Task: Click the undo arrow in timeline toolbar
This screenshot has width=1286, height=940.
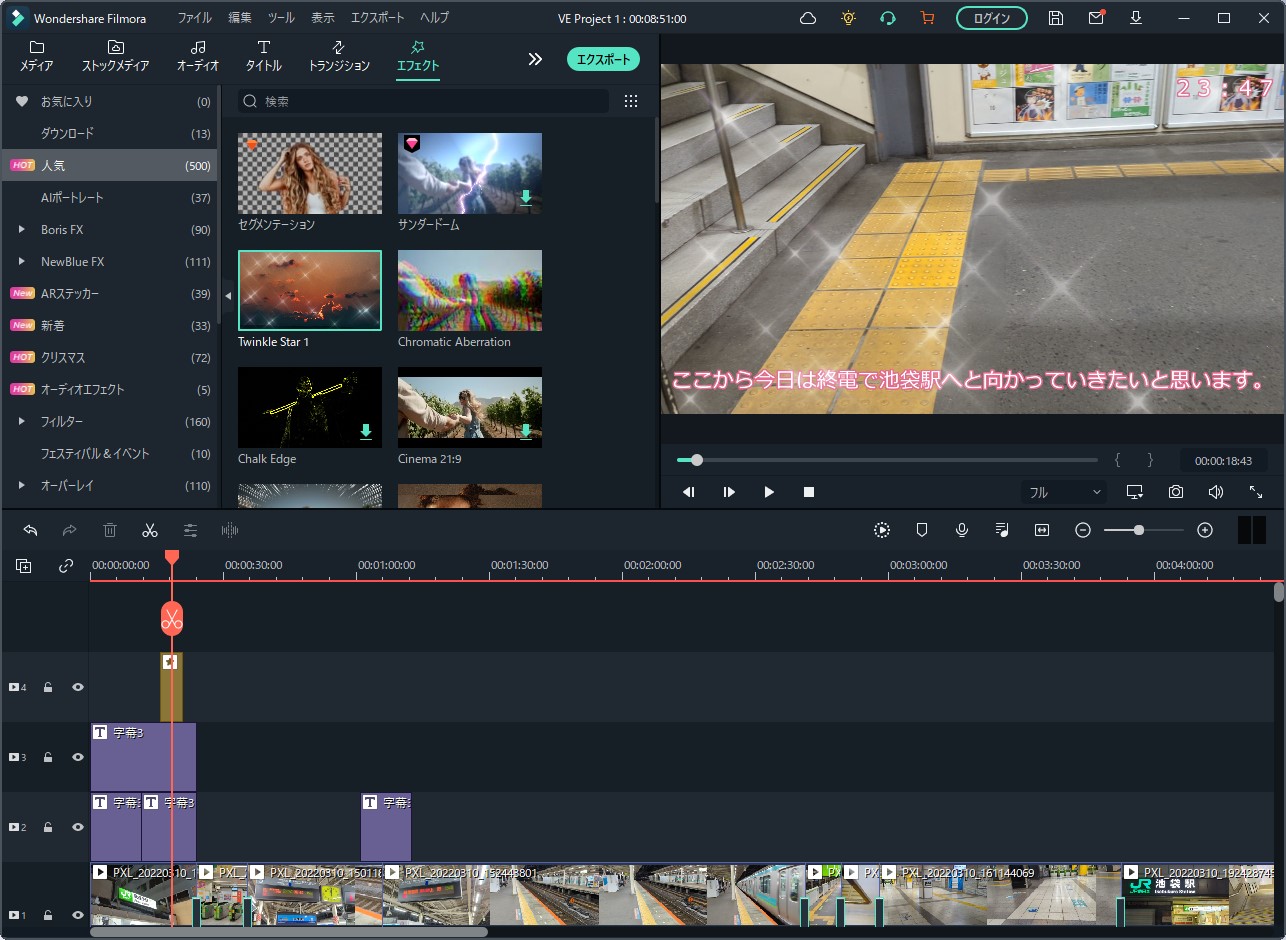Action: (x=30, y=530)
